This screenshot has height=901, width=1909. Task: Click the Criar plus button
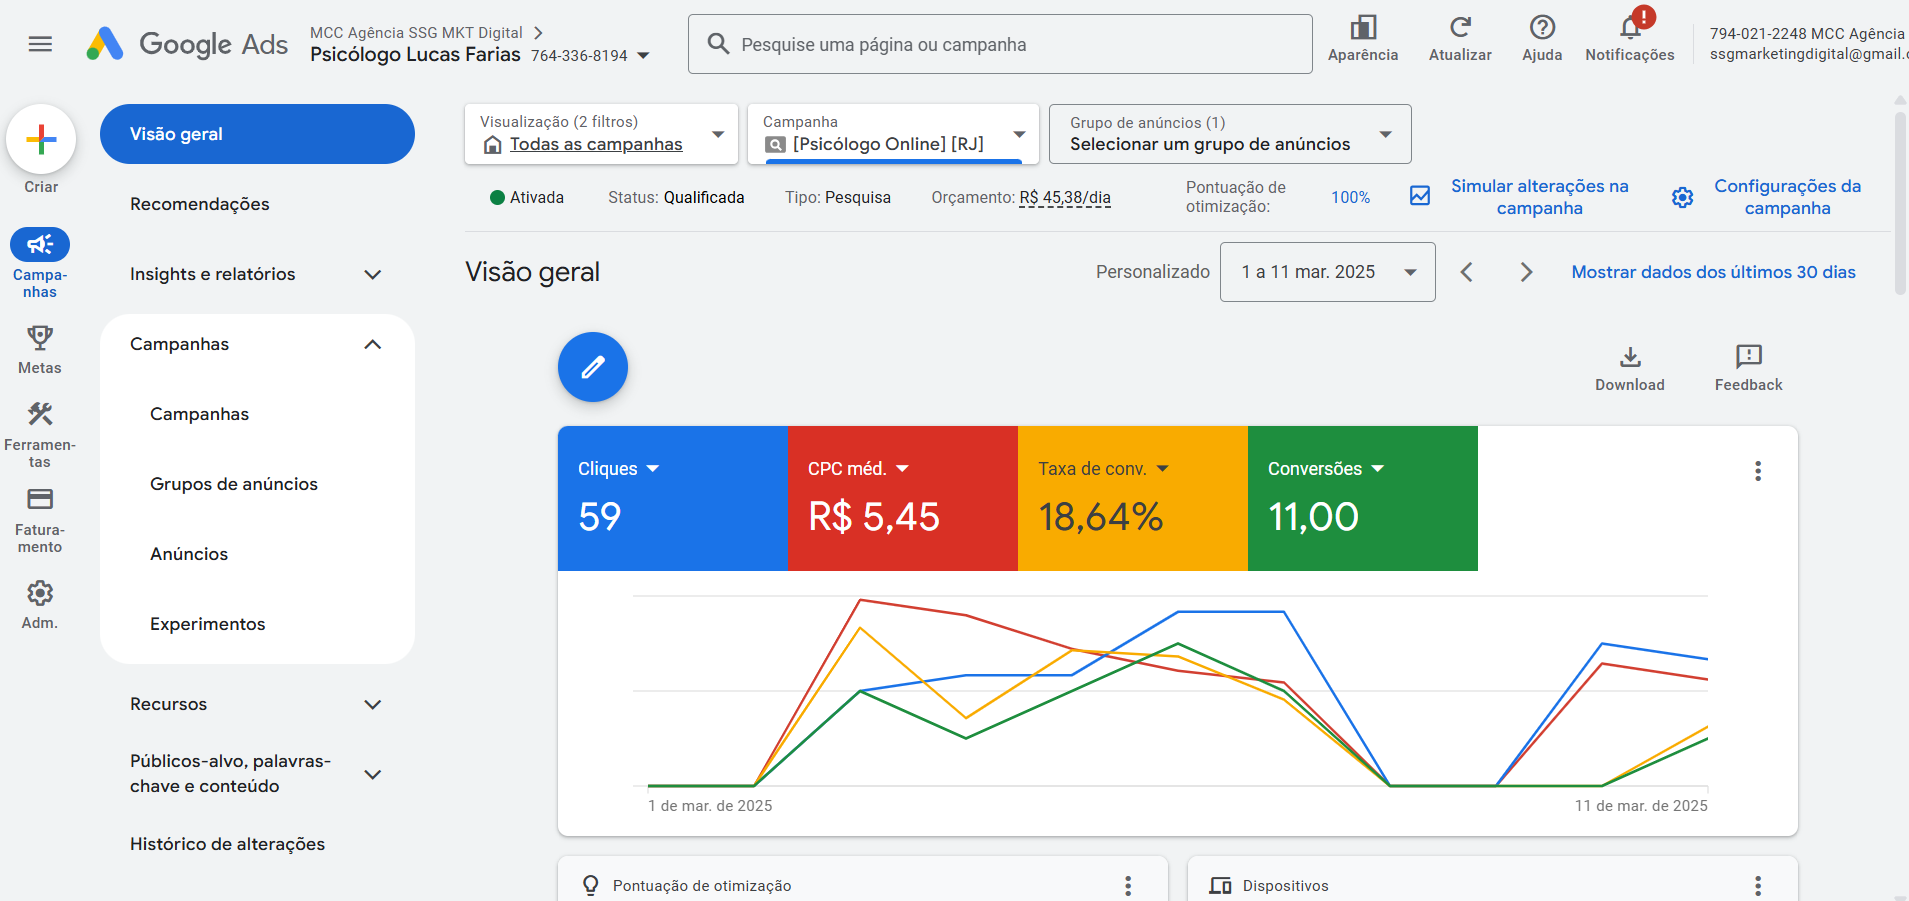(41, 139)
